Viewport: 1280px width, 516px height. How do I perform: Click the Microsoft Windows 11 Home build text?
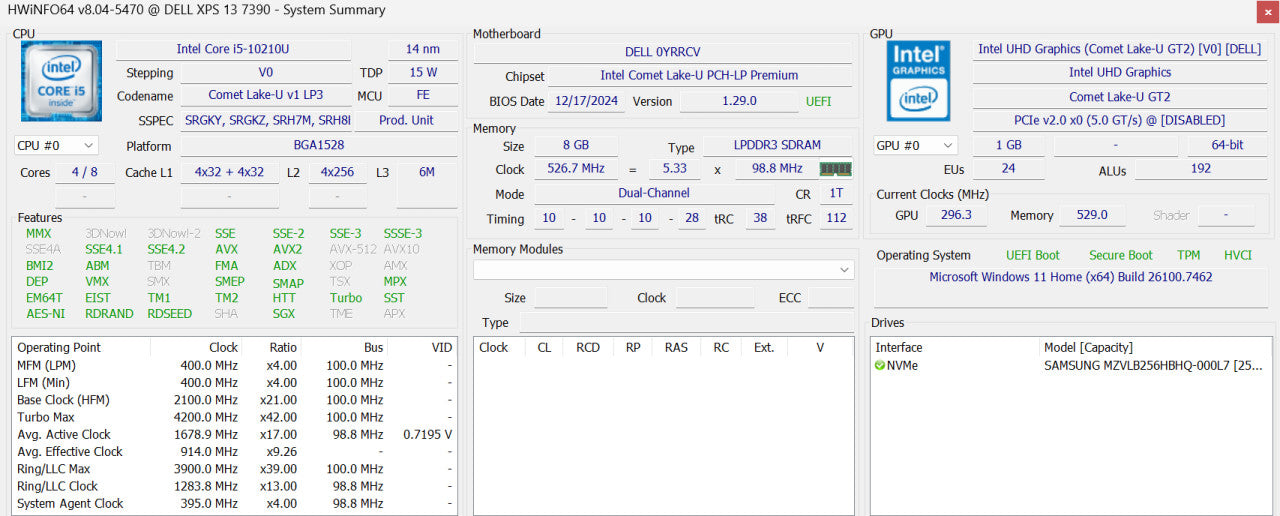point(1071,277)
